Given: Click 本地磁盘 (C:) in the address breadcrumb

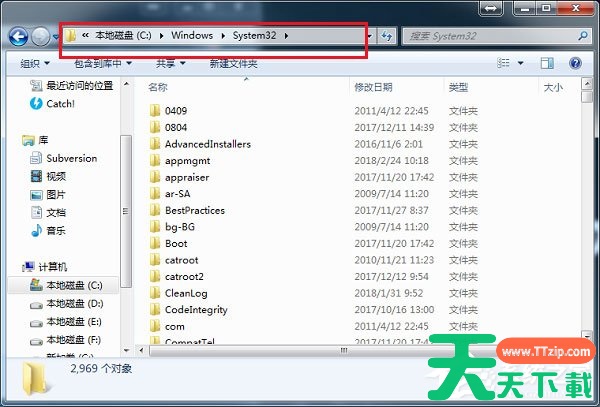Looking at the screenshot, I should [x=123, y=36].
